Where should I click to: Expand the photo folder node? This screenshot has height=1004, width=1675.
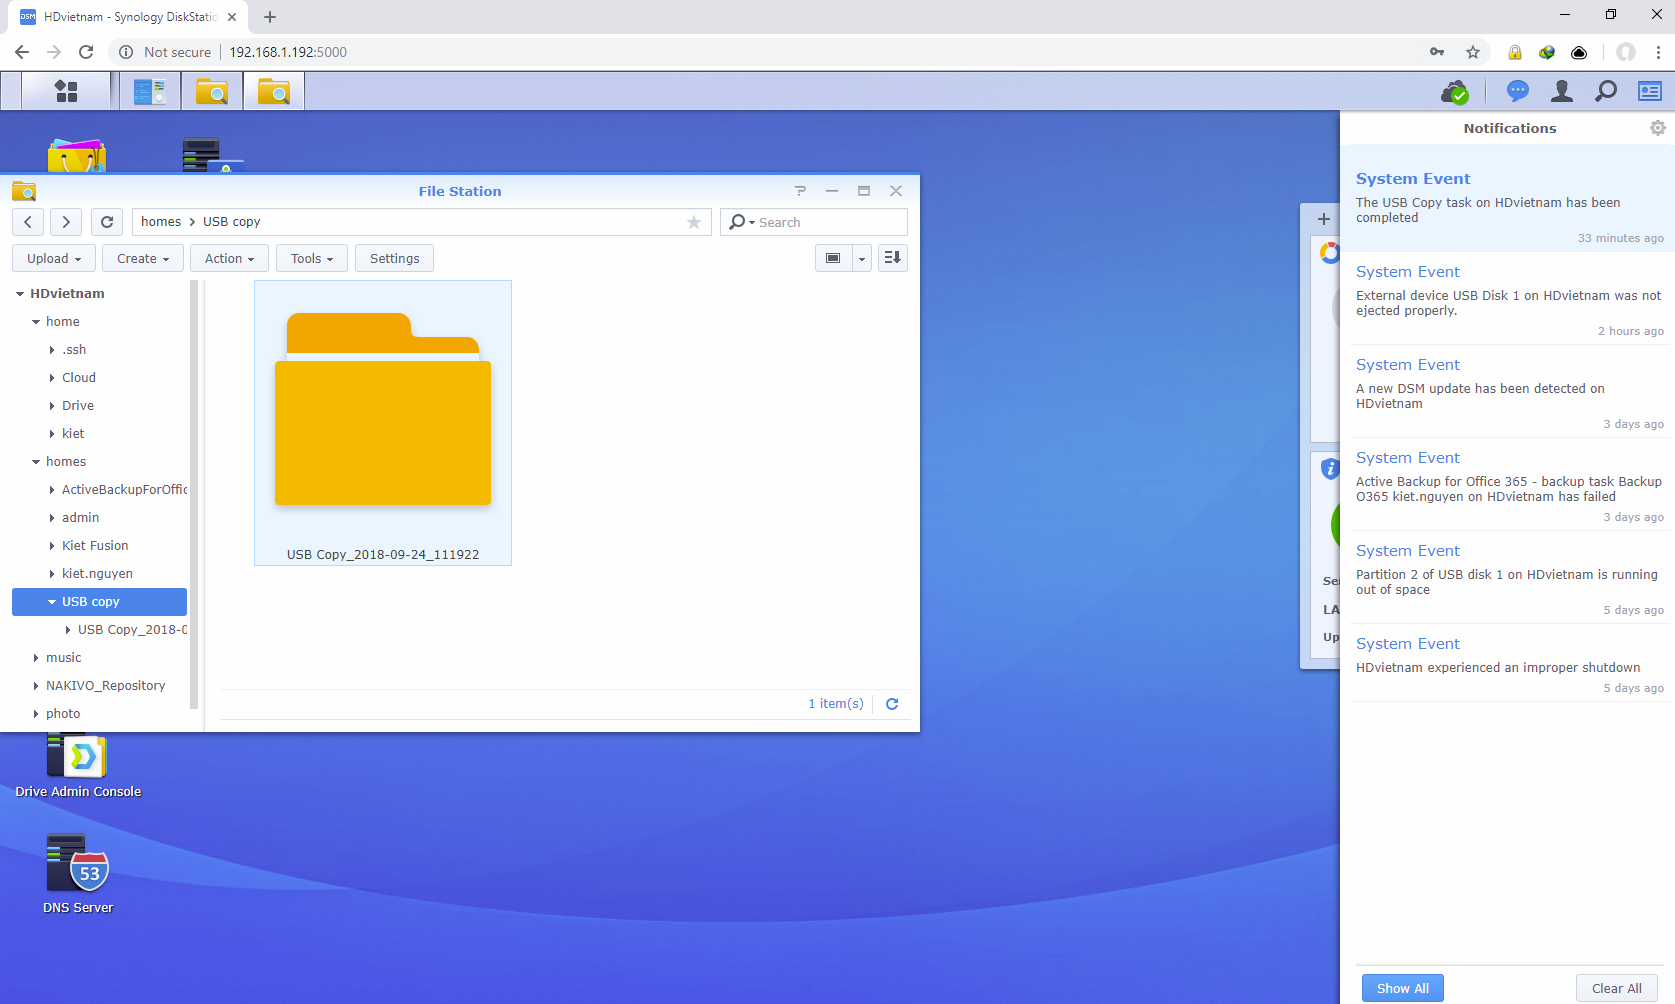(x=36, y=714)
